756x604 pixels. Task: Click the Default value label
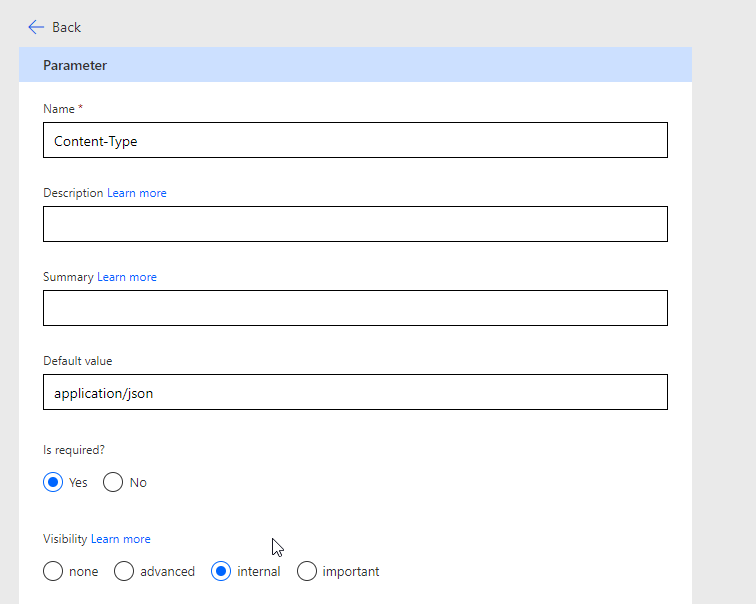click(77, 361)
